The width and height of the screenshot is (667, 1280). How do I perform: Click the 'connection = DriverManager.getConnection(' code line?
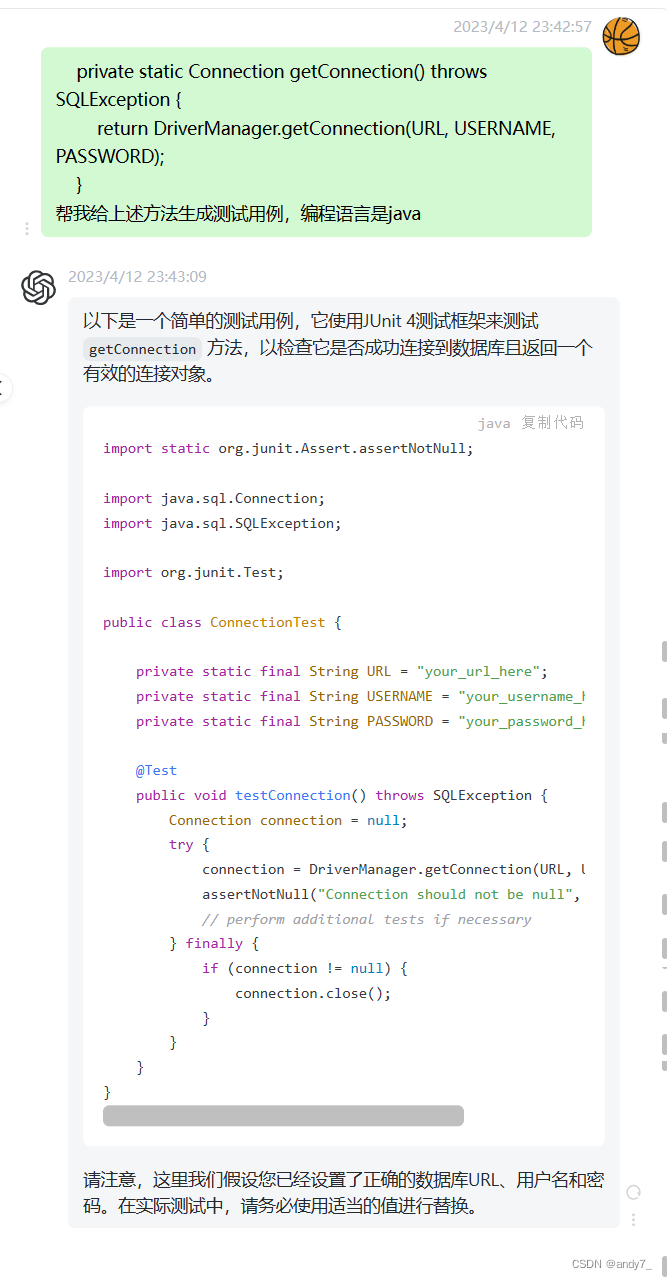tap(393, 869)
